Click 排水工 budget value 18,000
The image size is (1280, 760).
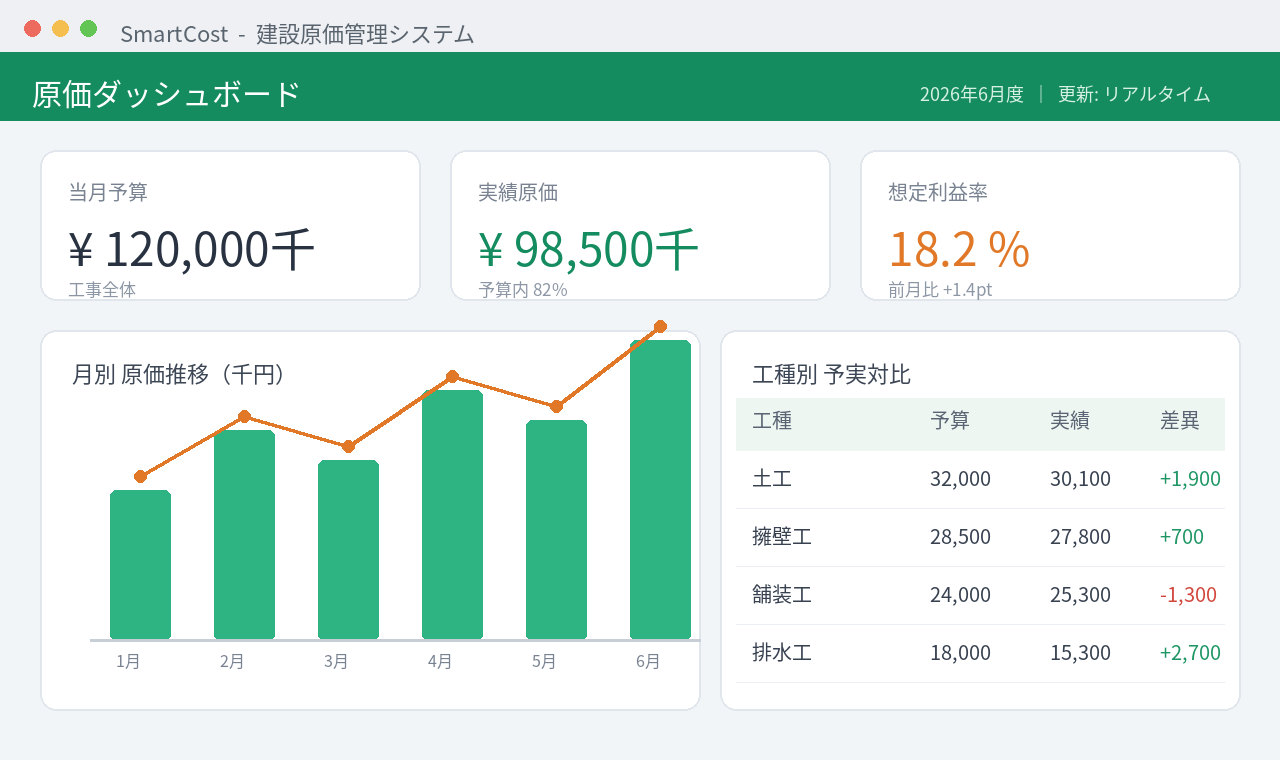[x=960, y=653]
